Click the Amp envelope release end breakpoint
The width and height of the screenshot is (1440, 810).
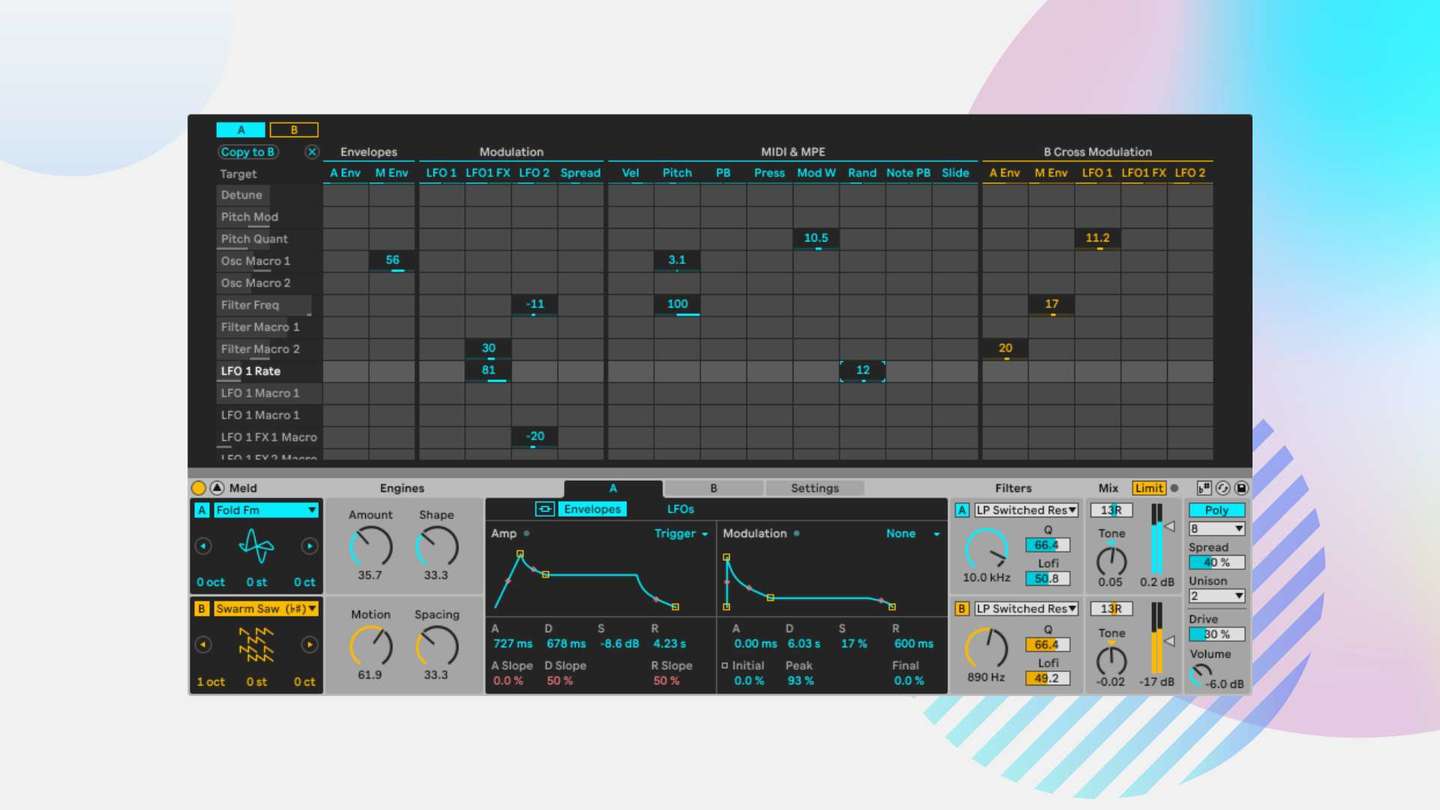pos(675,607)
